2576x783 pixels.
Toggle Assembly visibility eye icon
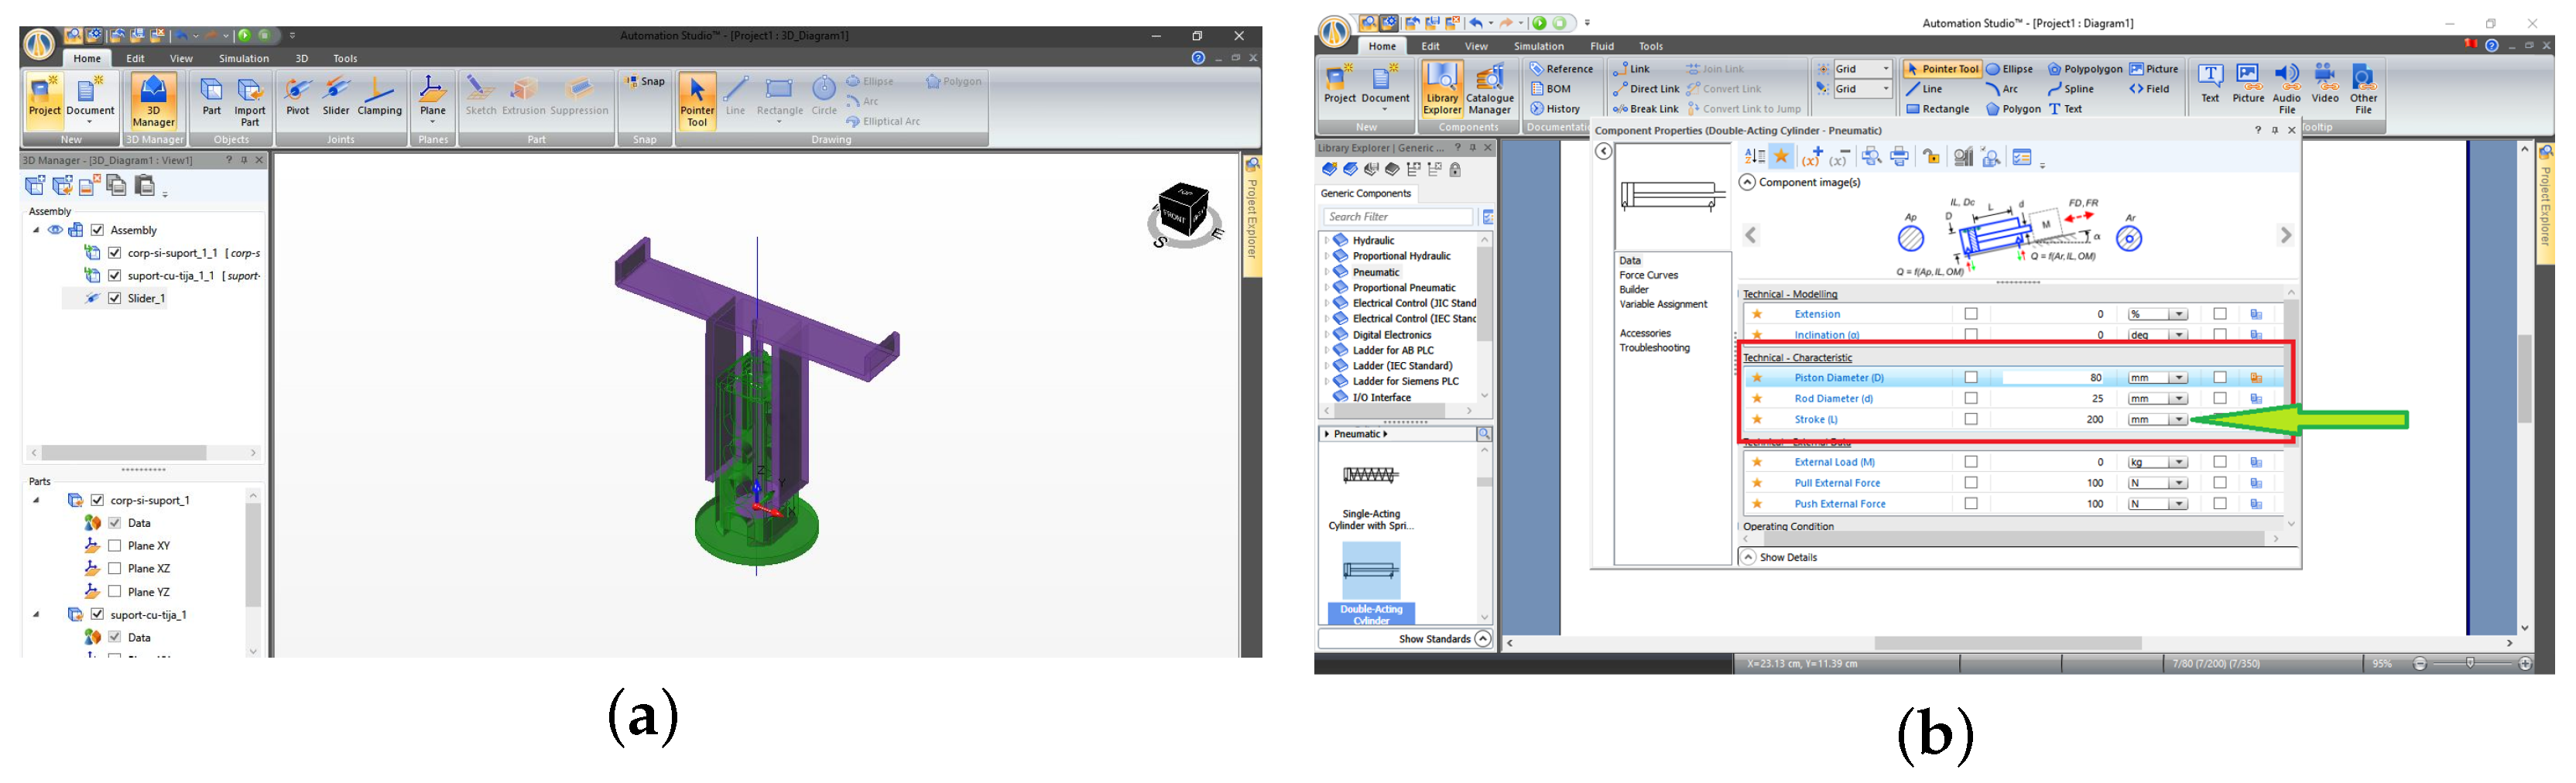click(x=55, y=230)
